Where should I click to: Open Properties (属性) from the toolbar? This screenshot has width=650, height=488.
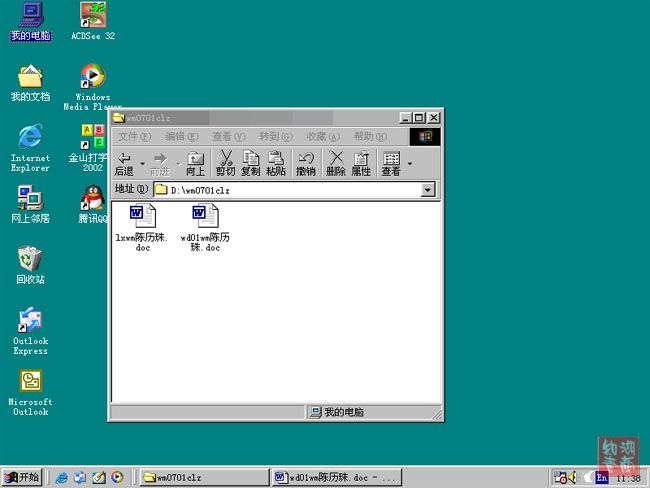pyautogui.click(x=361, y=163)
